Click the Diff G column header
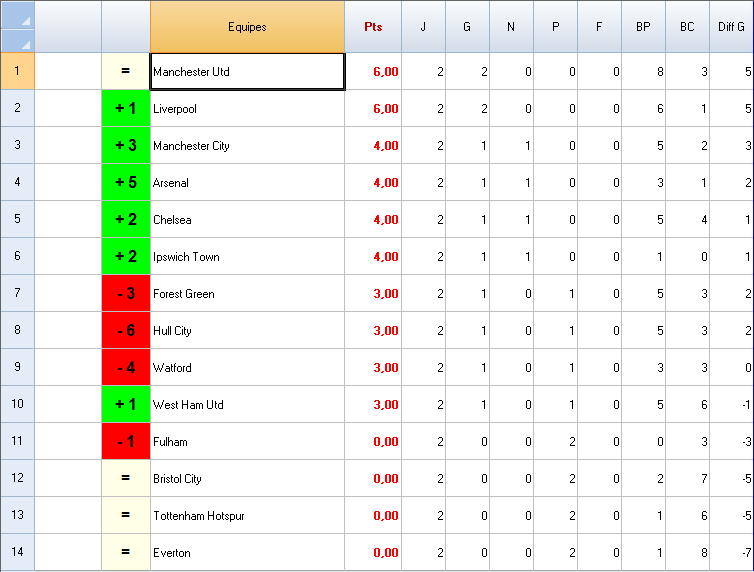The image size is (754, 572). (731, 27)
